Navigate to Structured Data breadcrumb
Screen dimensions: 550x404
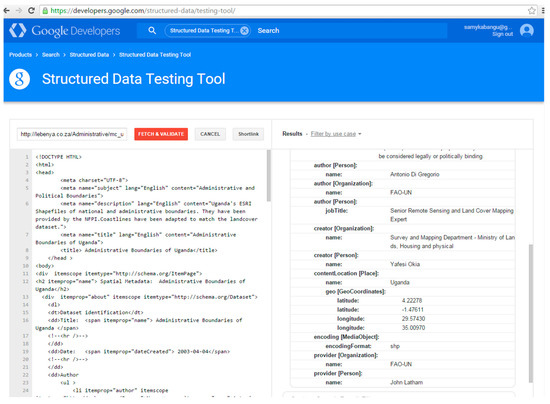click(x=89, y=55)
